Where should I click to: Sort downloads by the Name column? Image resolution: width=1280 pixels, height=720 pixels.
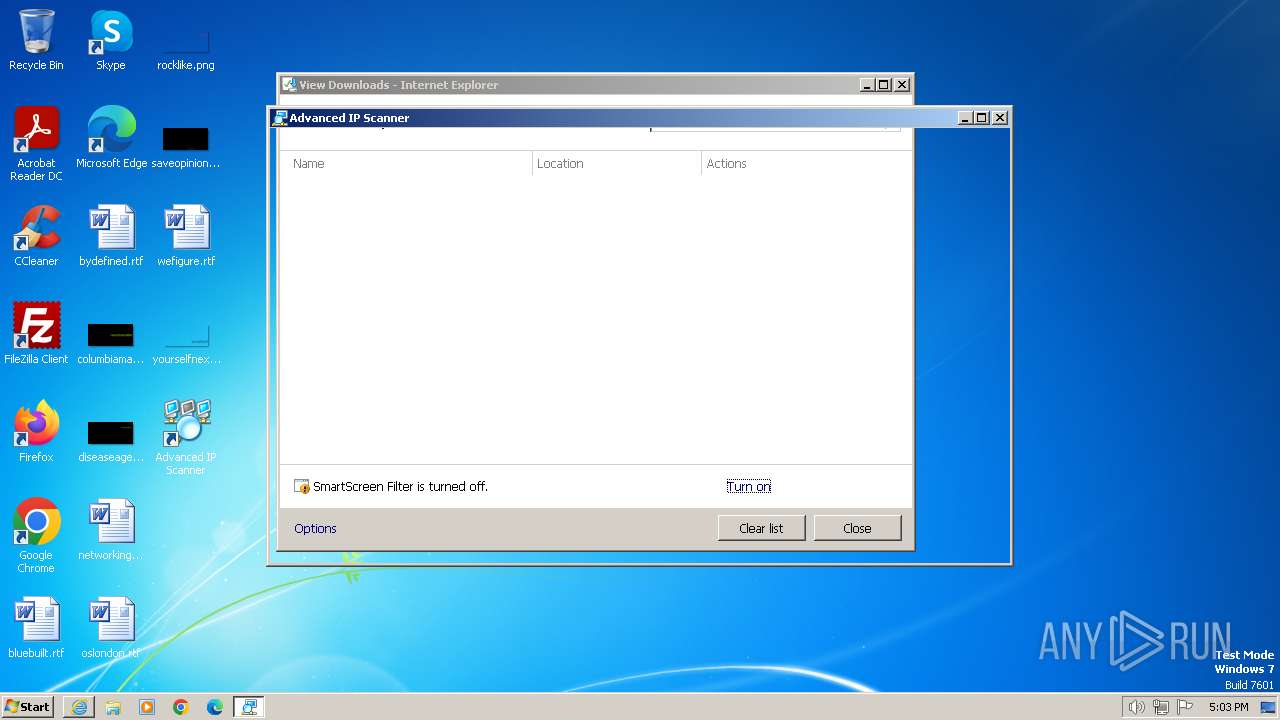(406, 163)
